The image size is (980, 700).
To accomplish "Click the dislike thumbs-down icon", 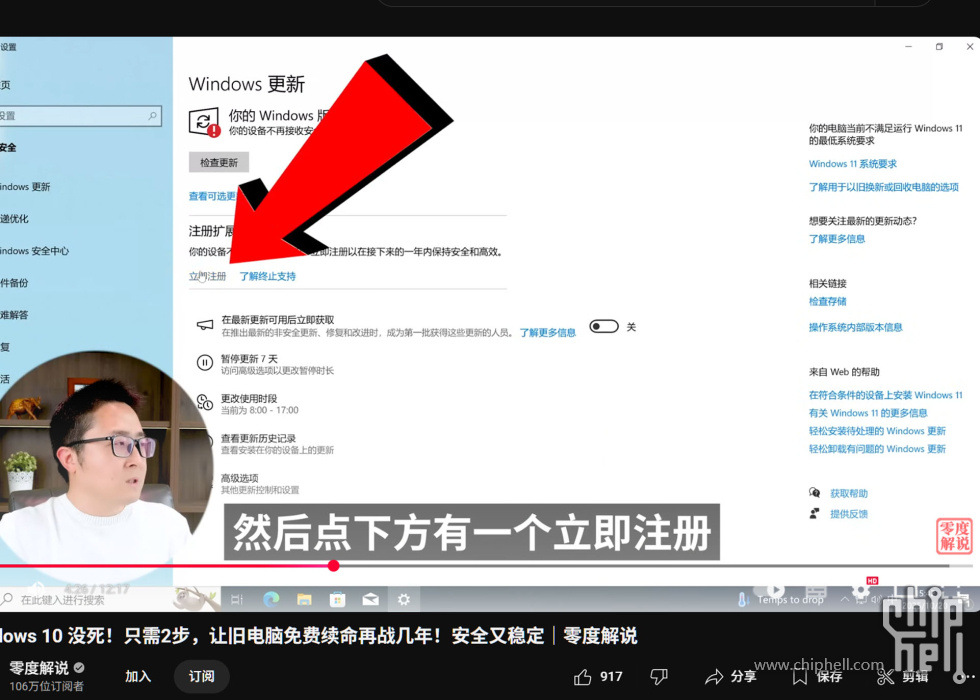I will pos(659,677).
